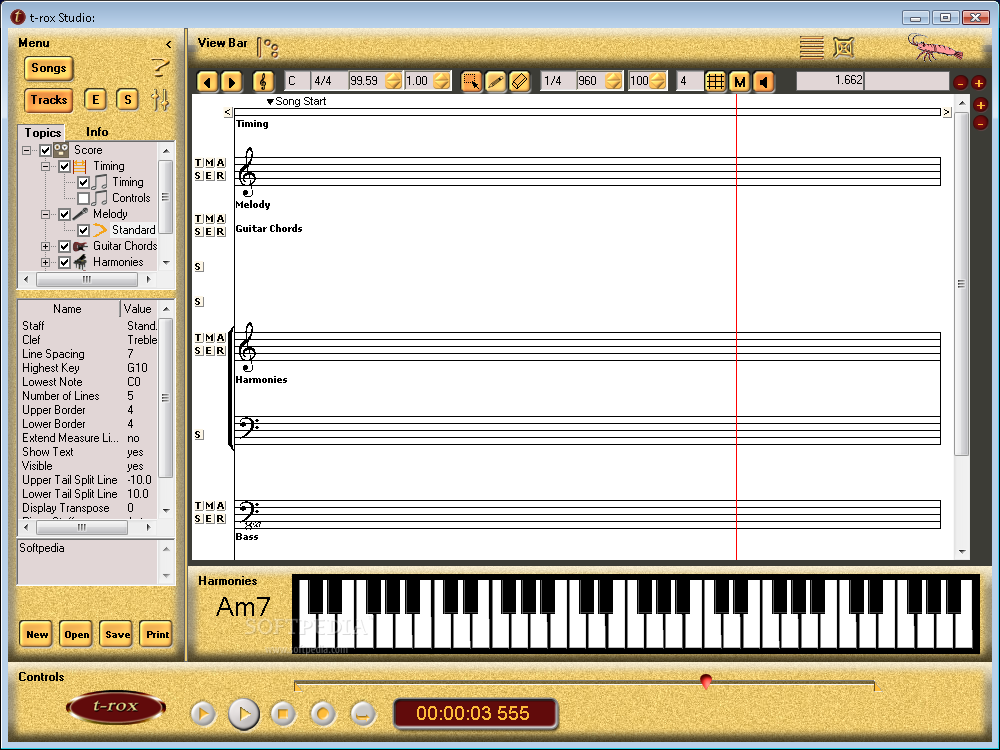The width and height of the screenshot is (1000, 750).
Task: Click the red minus zoom button in toolbar
Action: [960, 82]
